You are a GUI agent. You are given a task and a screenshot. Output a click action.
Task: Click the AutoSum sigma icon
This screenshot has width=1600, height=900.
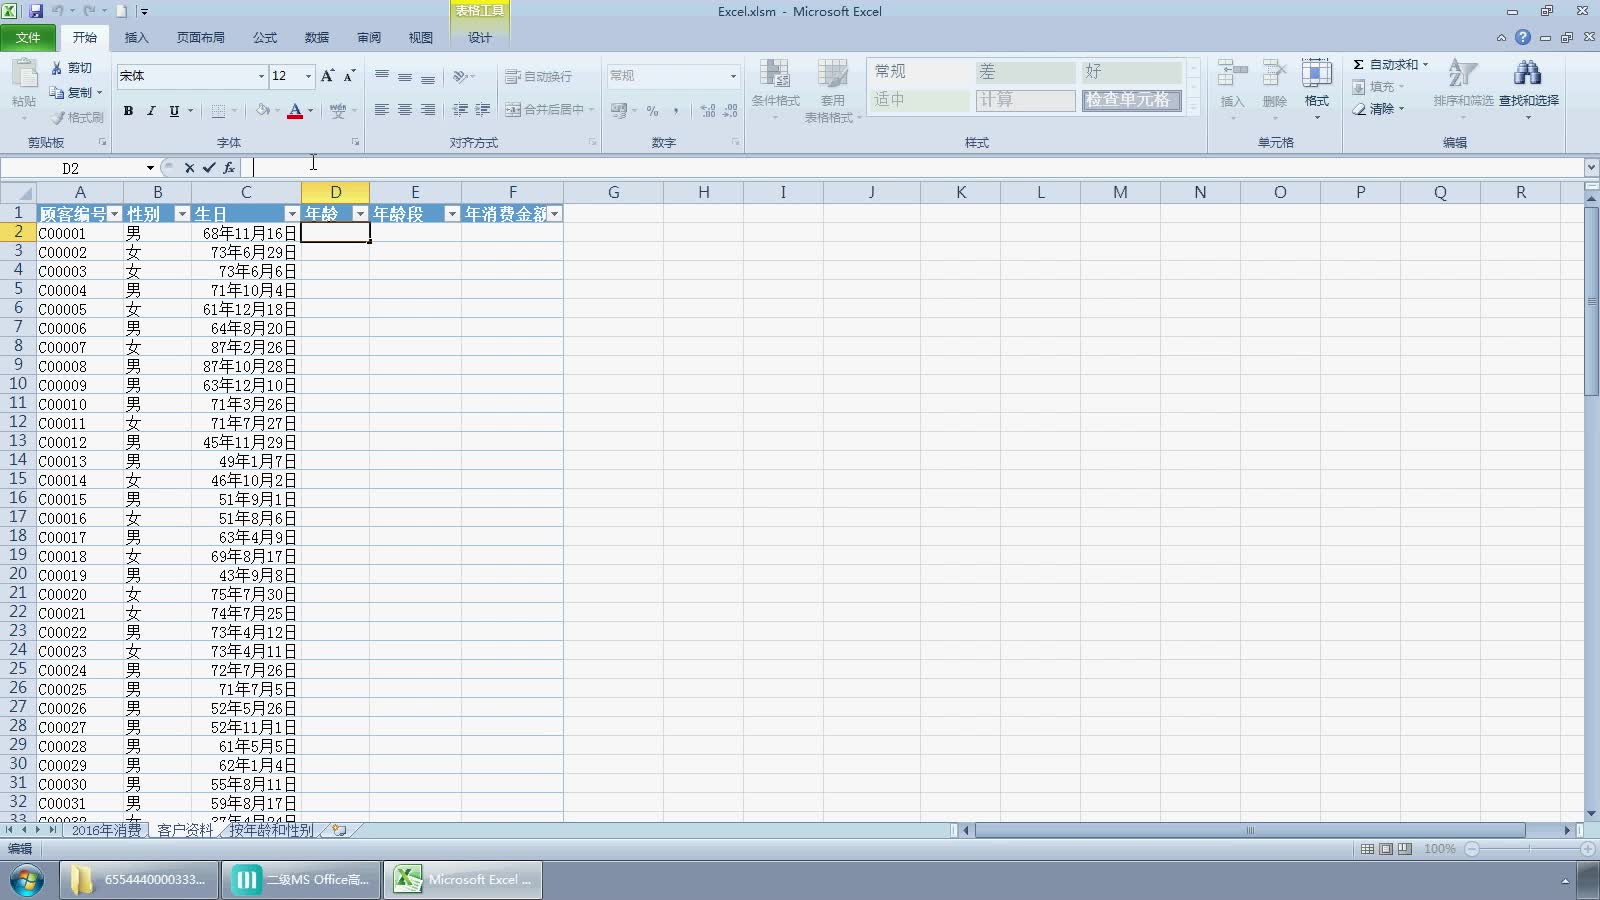tap(1358, 65)
